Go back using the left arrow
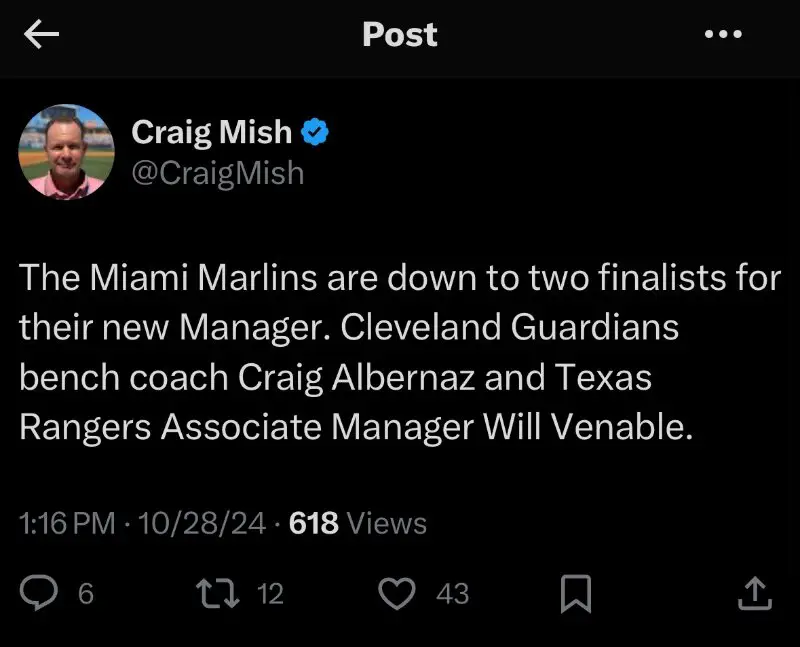Image resolution: width=800 pixels, height=647 pixels. click(x=42, y=35)
